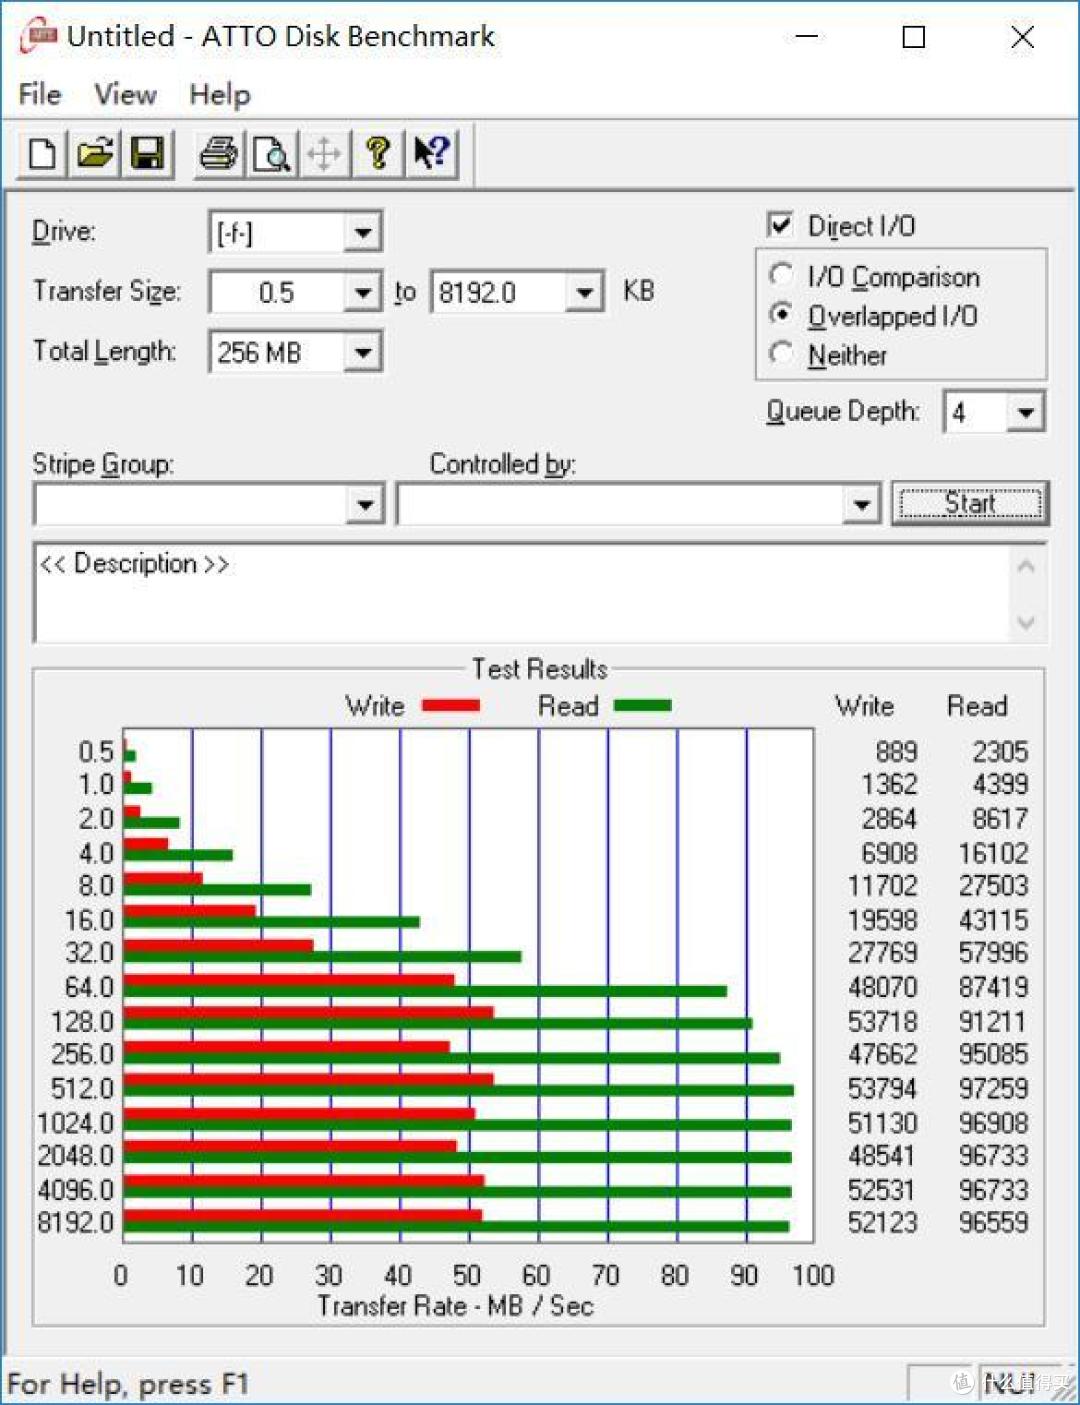
Task: Click the move crosshair toolbar icon
Action: coord(324,154)
